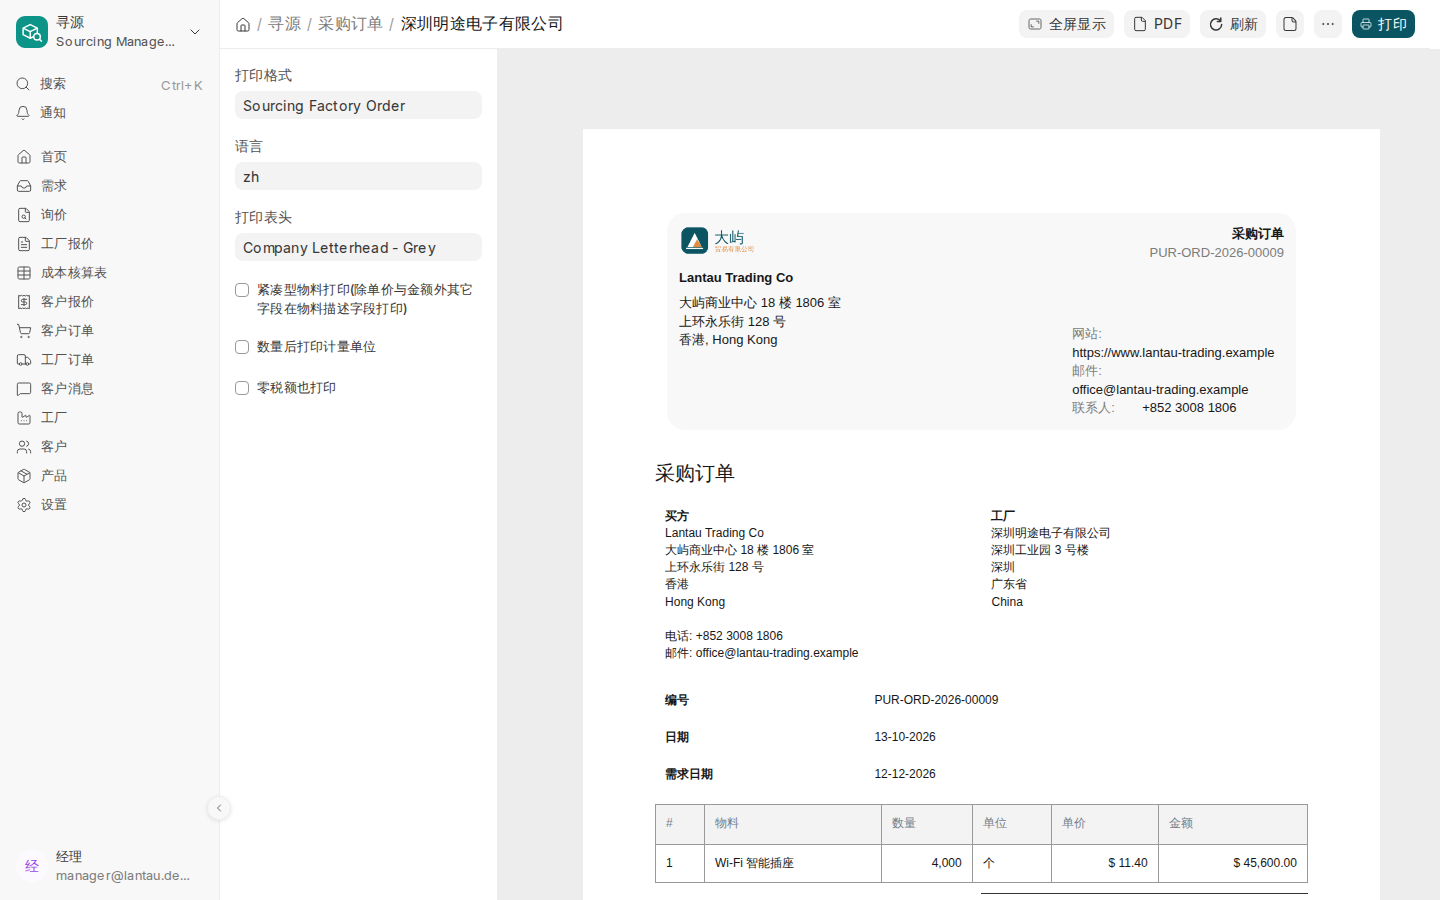The height and width of the screenshot is (900, 1440).
Task: Collapse the sidebar with the chevron
Action: [219, 808]
